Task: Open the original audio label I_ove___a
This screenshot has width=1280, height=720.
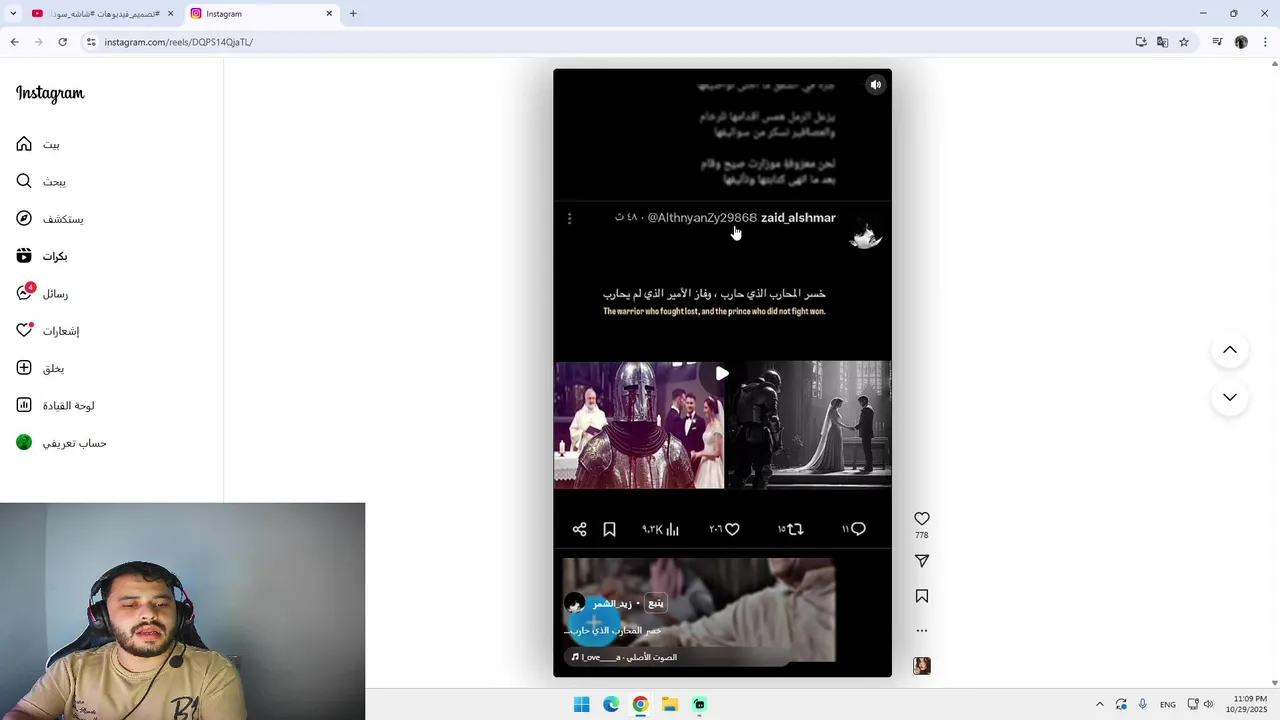Action: [x=624, y=657]
